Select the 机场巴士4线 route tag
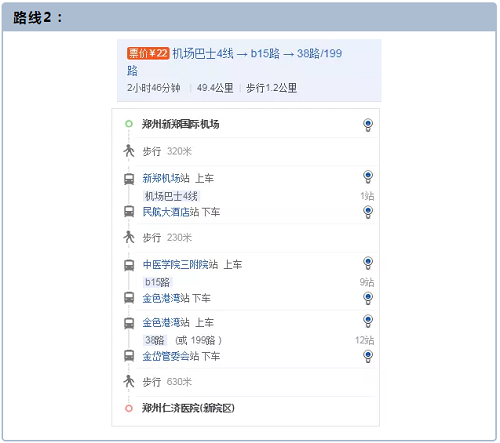Image resolution: width=500 pixels, height=443 pixels. click(x=171, y=196)
